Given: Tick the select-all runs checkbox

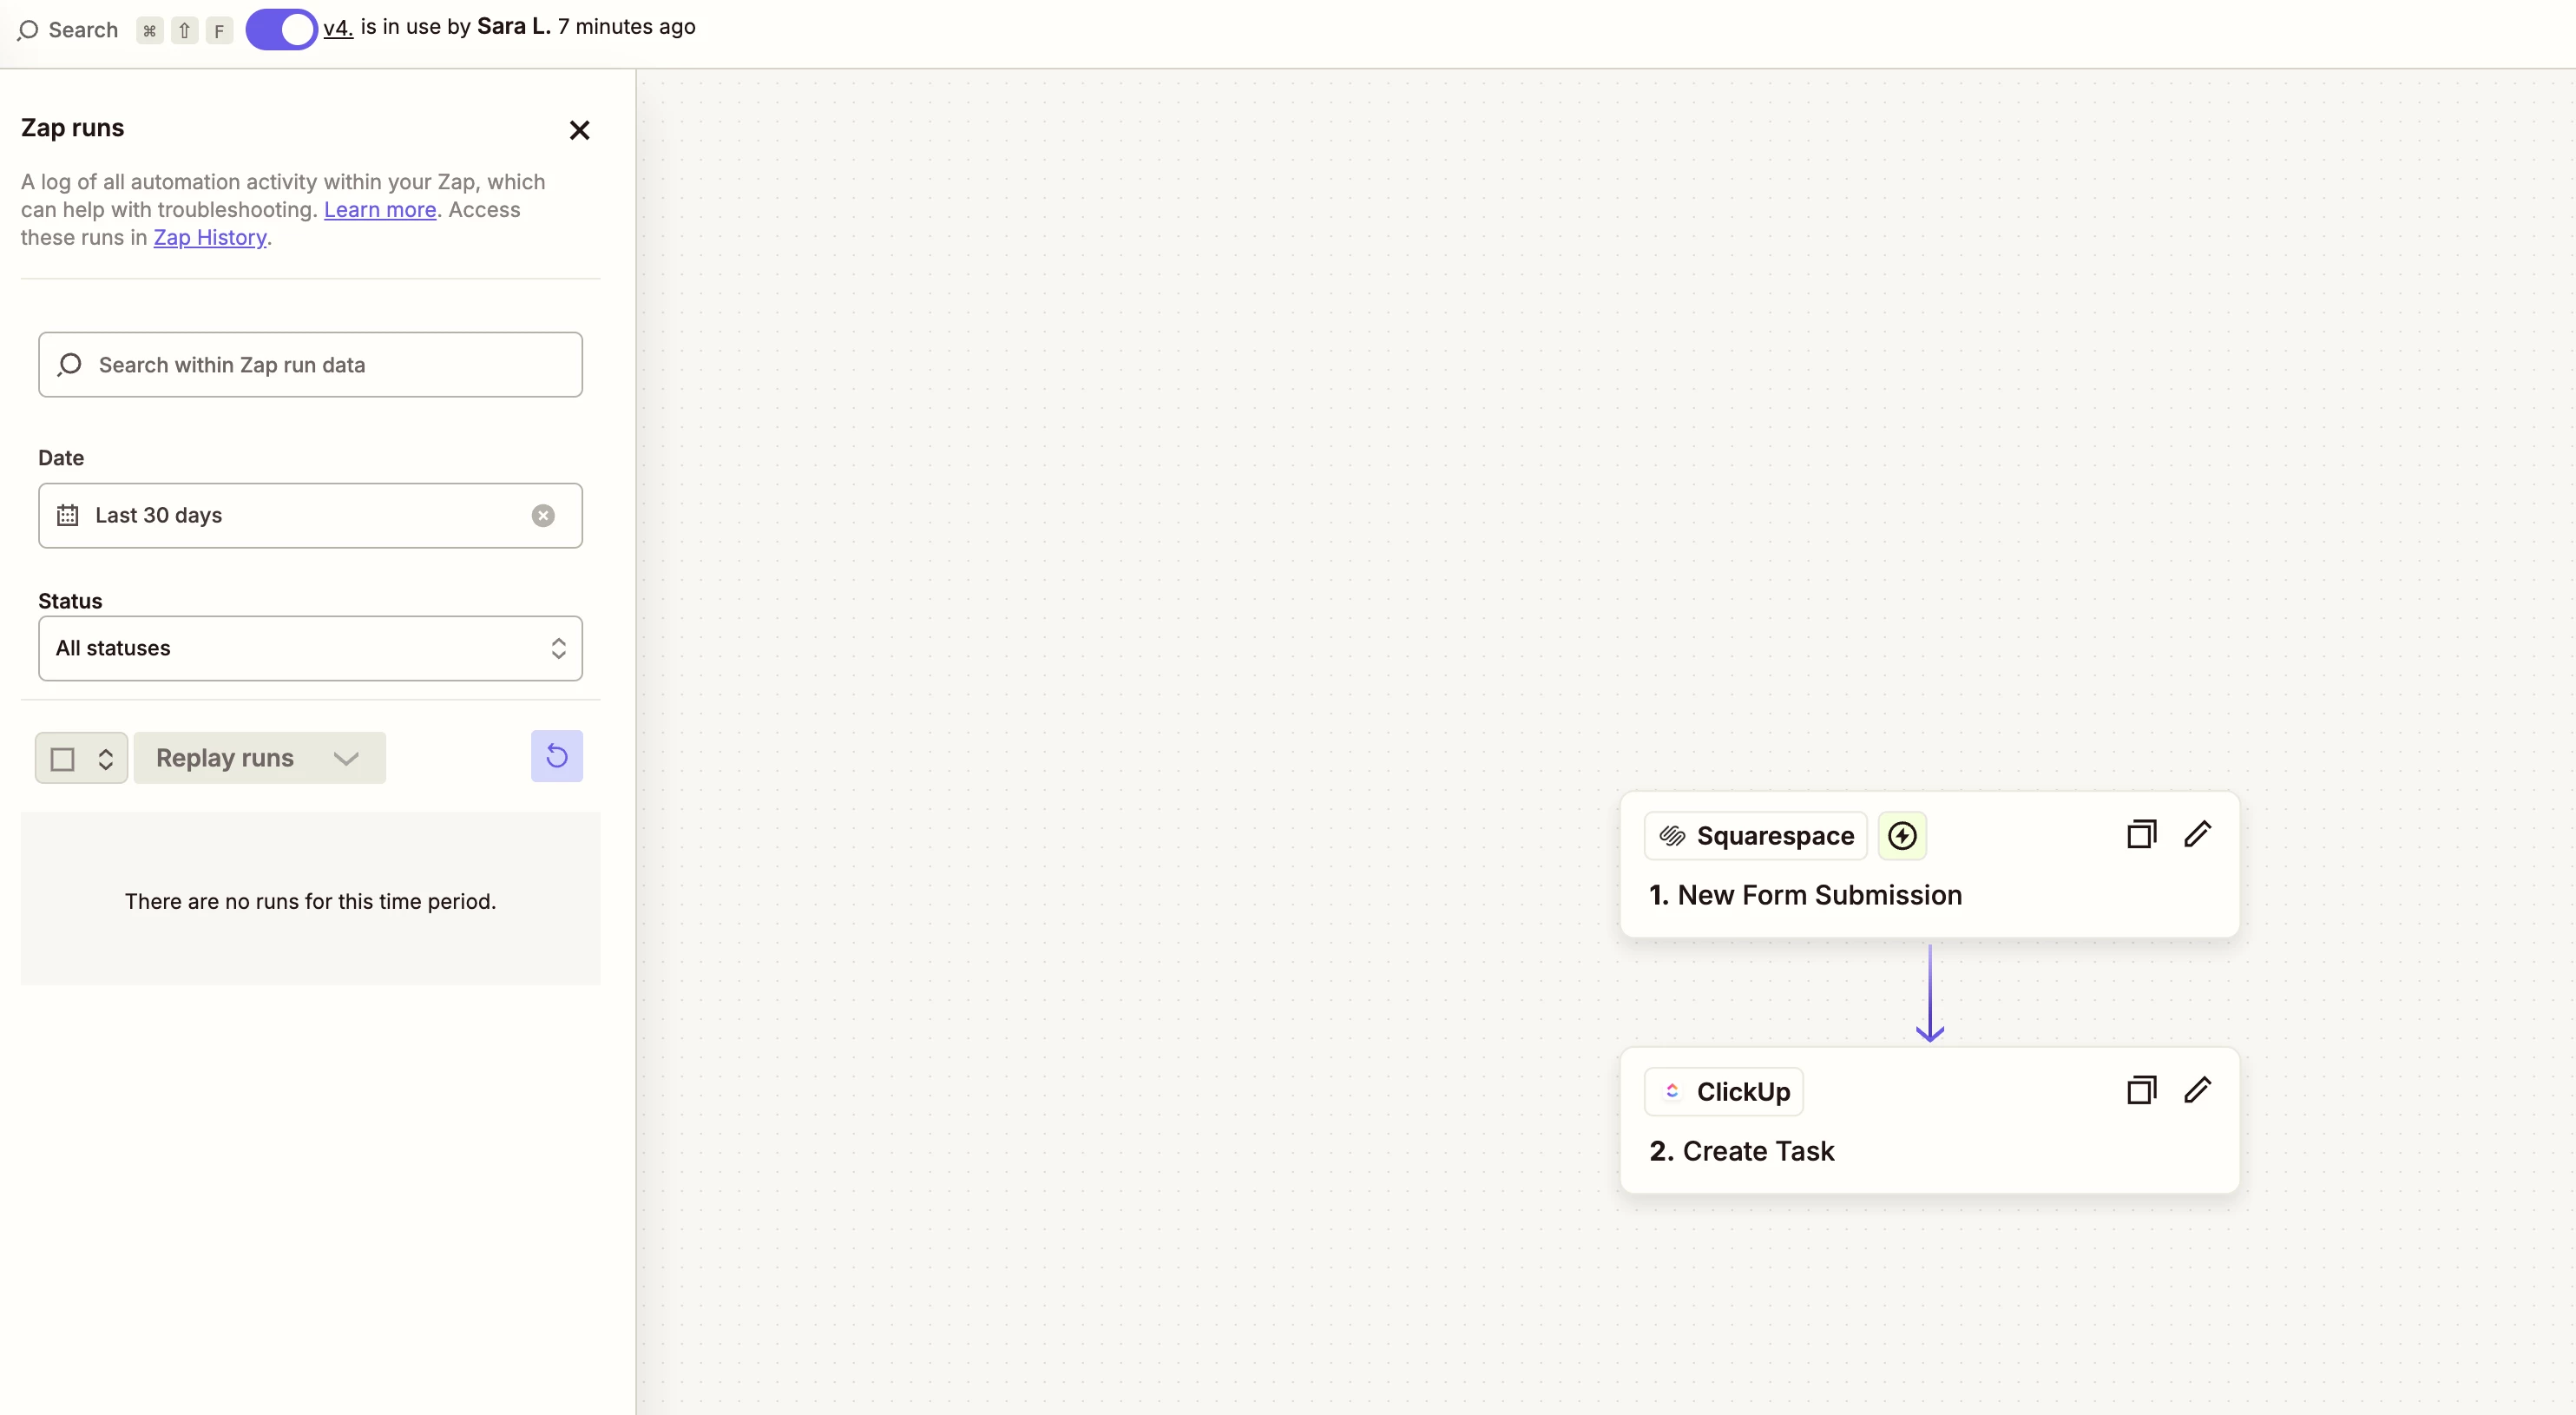Looking at the screenshot, I should tap(63, 759).
